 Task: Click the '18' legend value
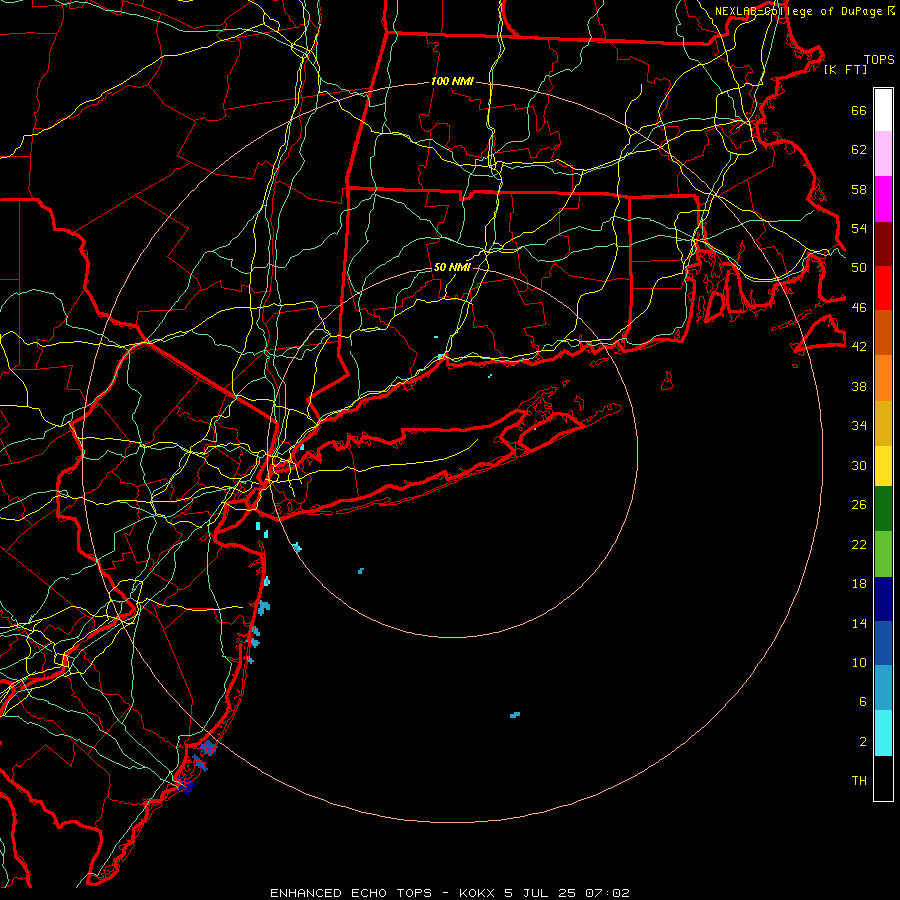coord(859,584)
